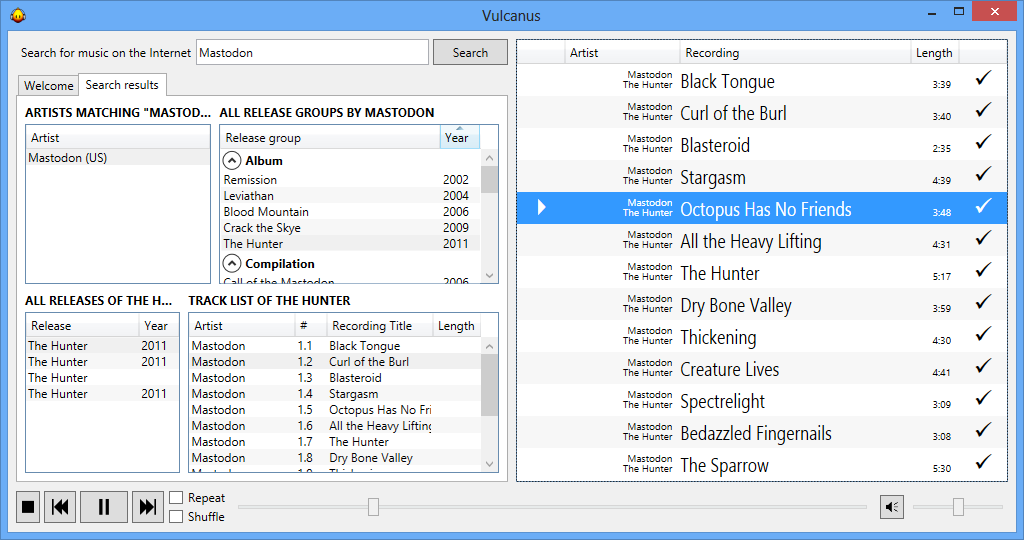The height and width of the screenshot is (540, 1024).
Task: Click the release groups scrollbar thumb
Action: pyautogui.click(x=489, y=180)
